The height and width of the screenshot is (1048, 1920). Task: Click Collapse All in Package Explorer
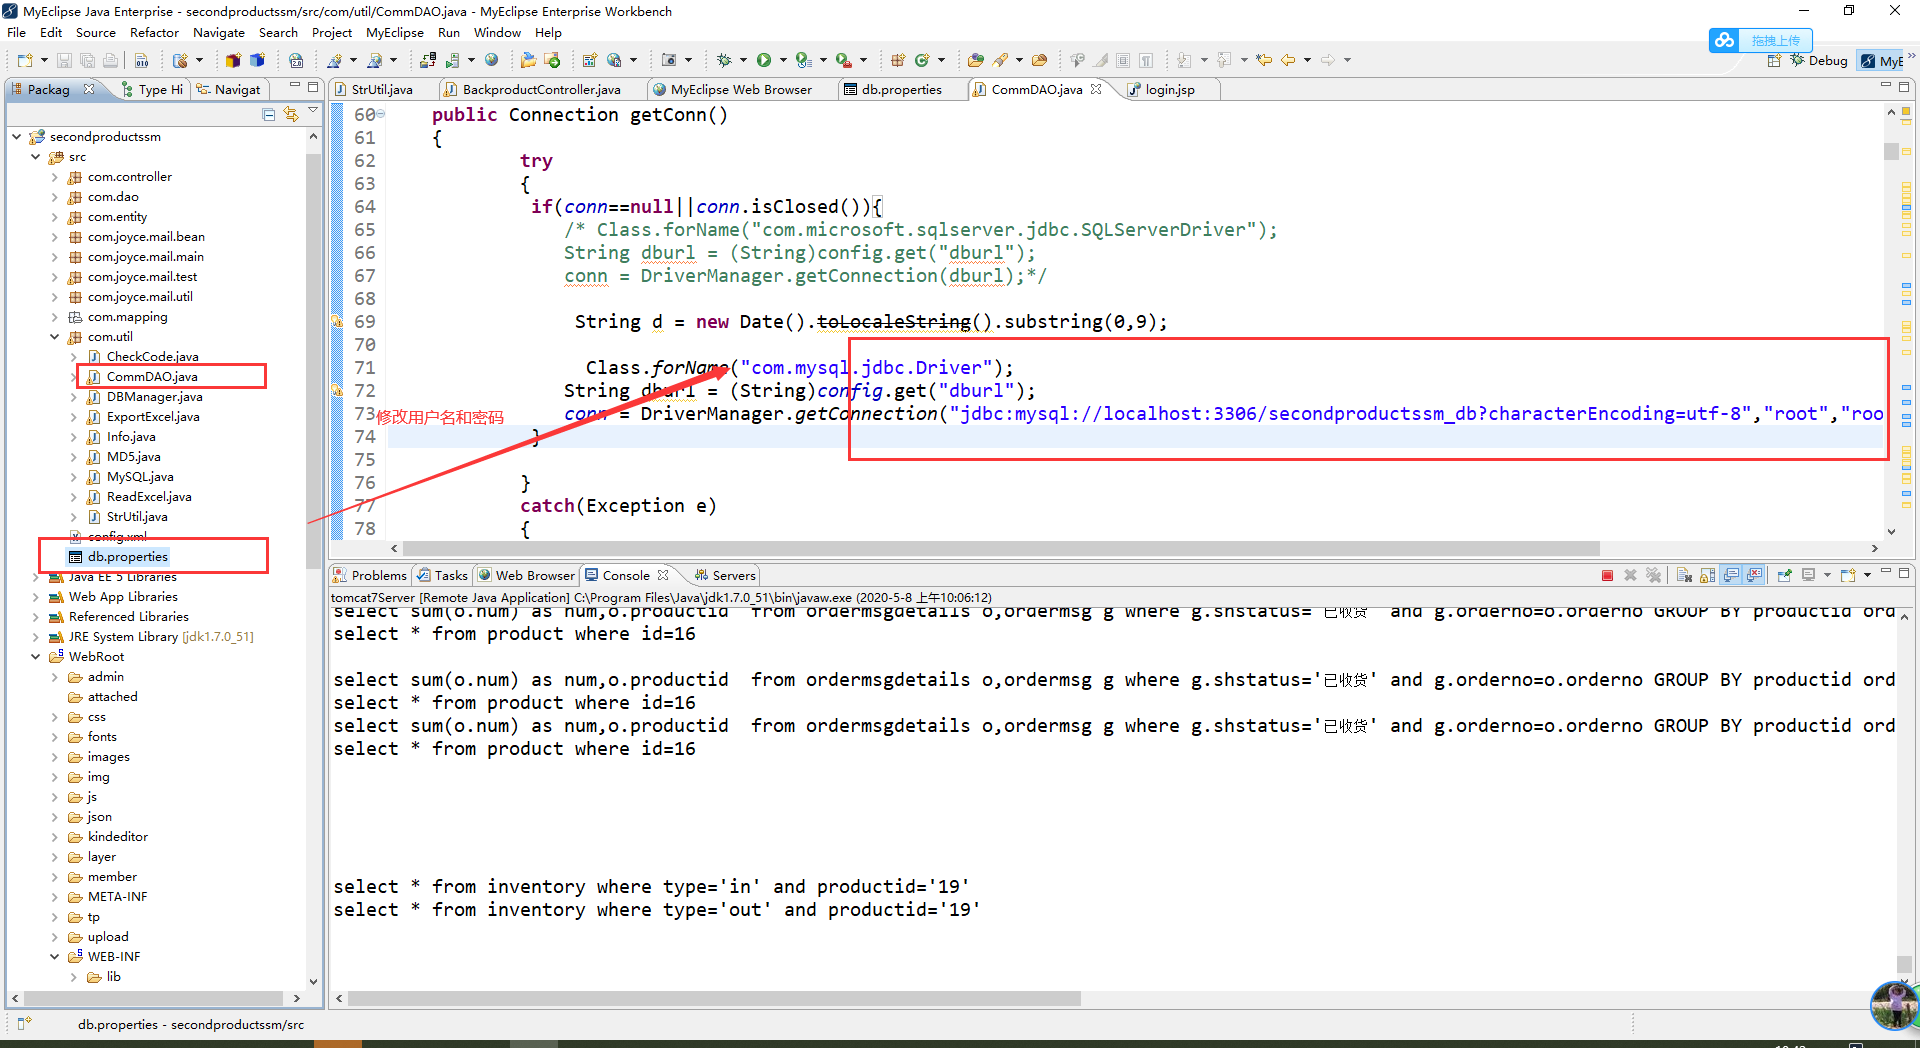[x=268, y=115]
